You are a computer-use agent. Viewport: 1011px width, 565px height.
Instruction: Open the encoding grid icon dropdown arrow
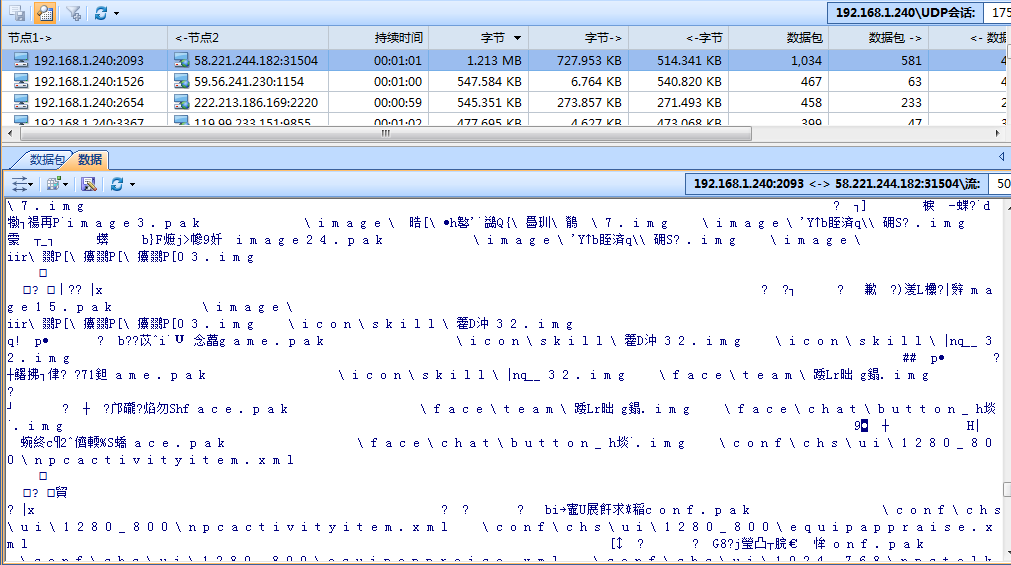point(65,185)
